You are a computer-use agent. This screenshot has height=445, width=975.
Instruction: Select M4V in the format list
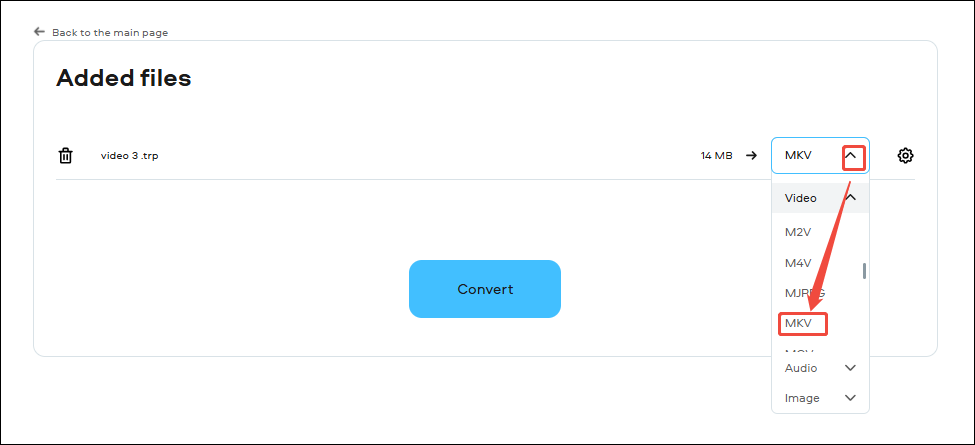click(x=797, y=263)
